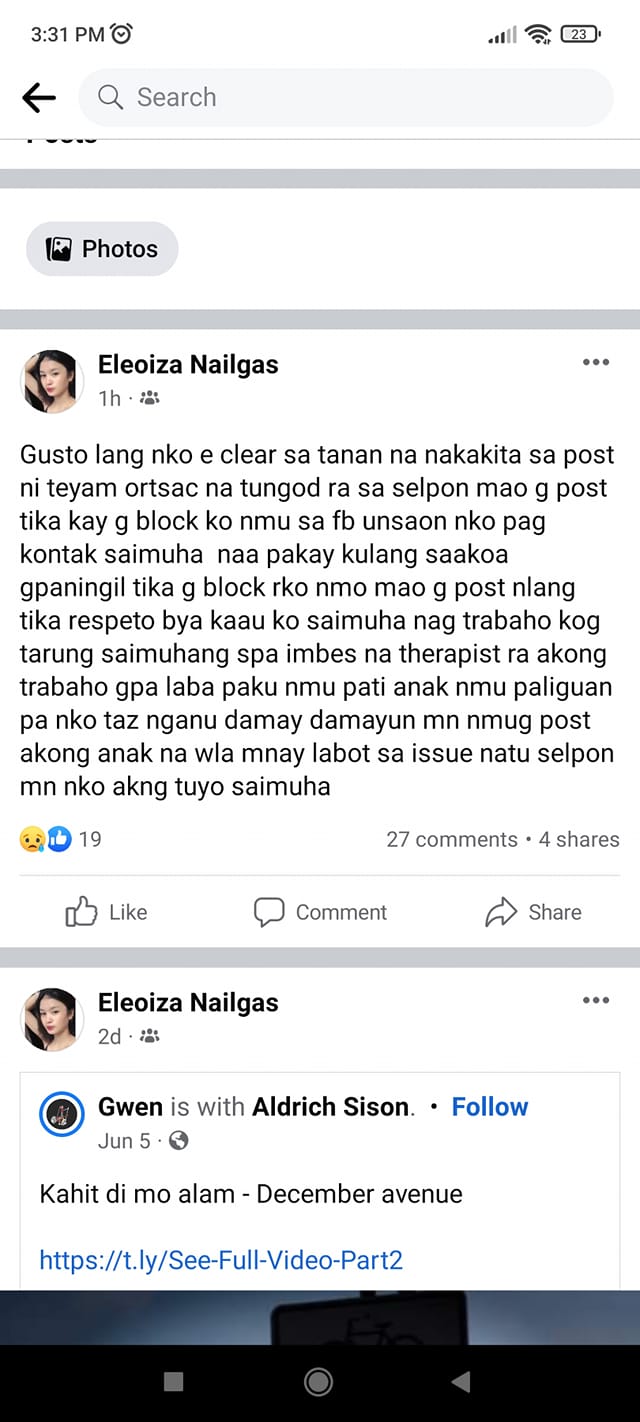
Task: View the 19 reactions list
Action: pyautogui.click(x=61, y=839)
